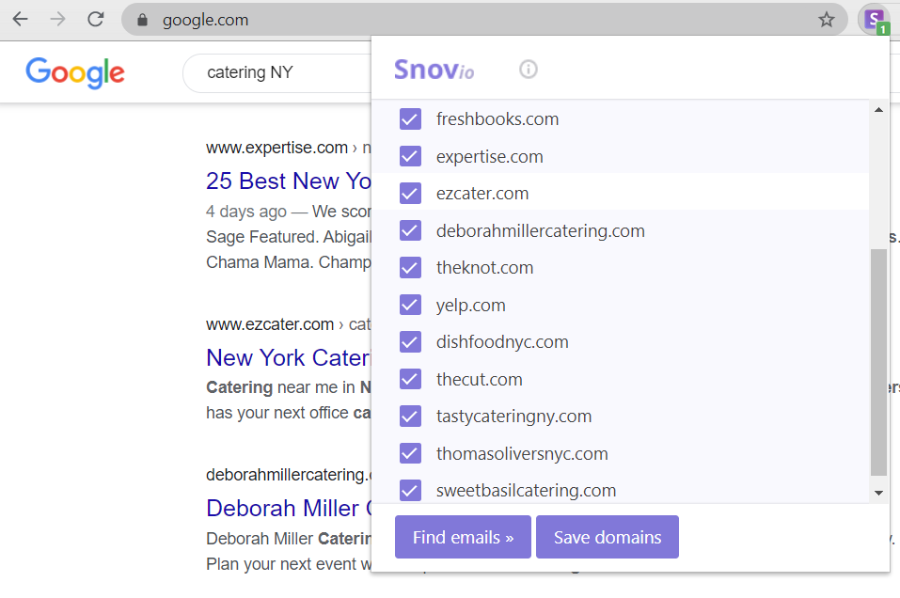
Task: Open the Snov.io extension icon
Action: pos(874,20)
